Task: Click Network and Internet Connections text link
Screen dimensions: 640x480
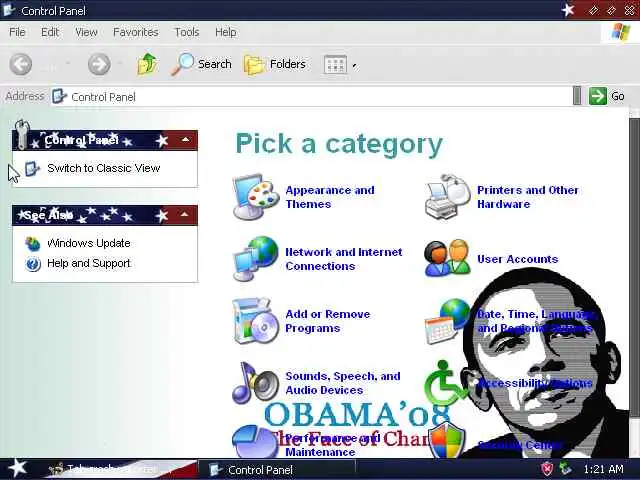Action: pyautogui.click(x=344, y=259)
